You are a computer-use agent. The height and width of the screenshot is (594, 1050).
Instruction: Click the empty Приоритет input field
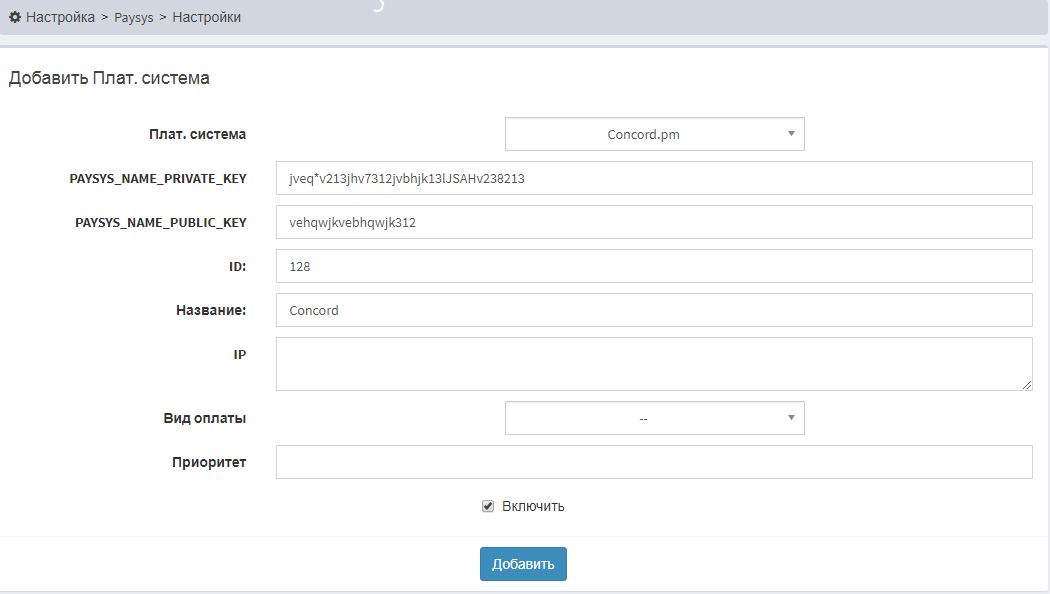653,462
